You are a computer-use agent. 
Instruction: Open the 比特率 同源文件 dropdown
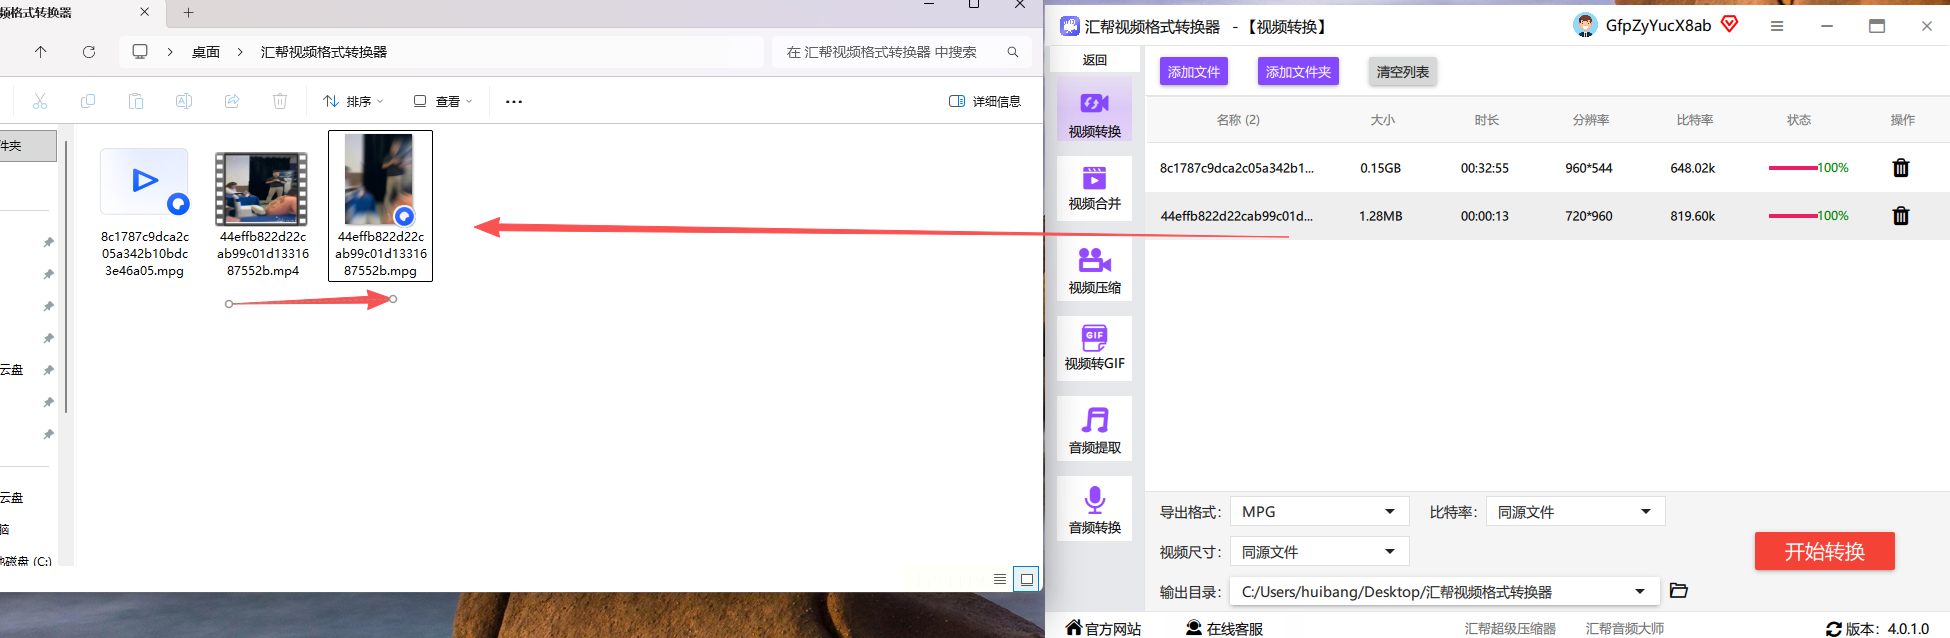(x=1575, y=511)
